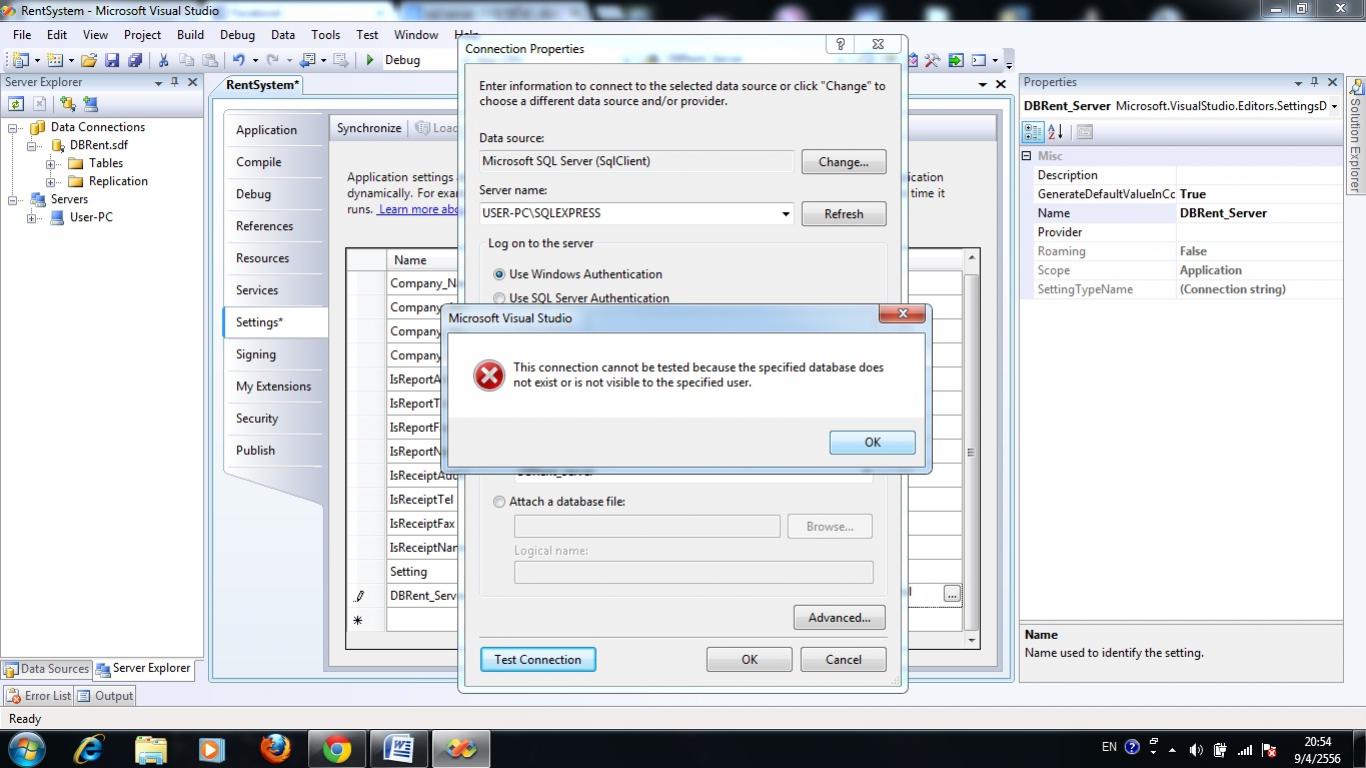The width and height of the screenshot is (1366, 768).
Task: Switch to the Data Sources tab
Action: (x=47, y=669)
